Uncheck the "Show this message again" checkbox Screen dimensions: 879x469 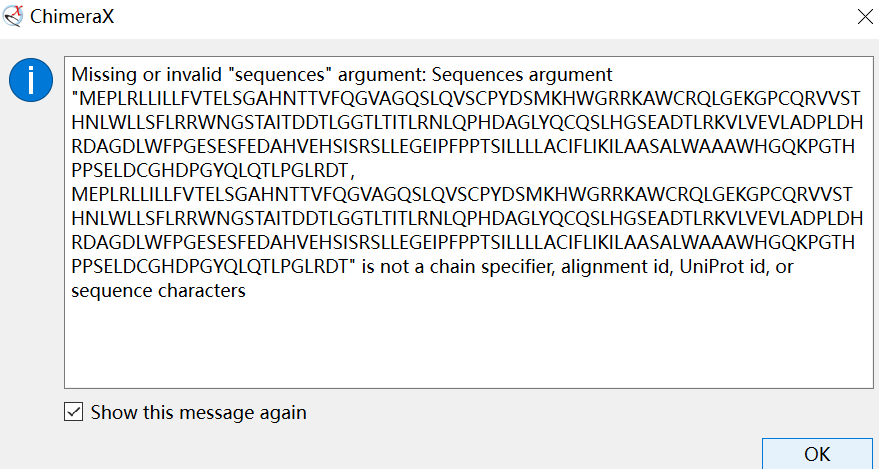click(74, 412)
